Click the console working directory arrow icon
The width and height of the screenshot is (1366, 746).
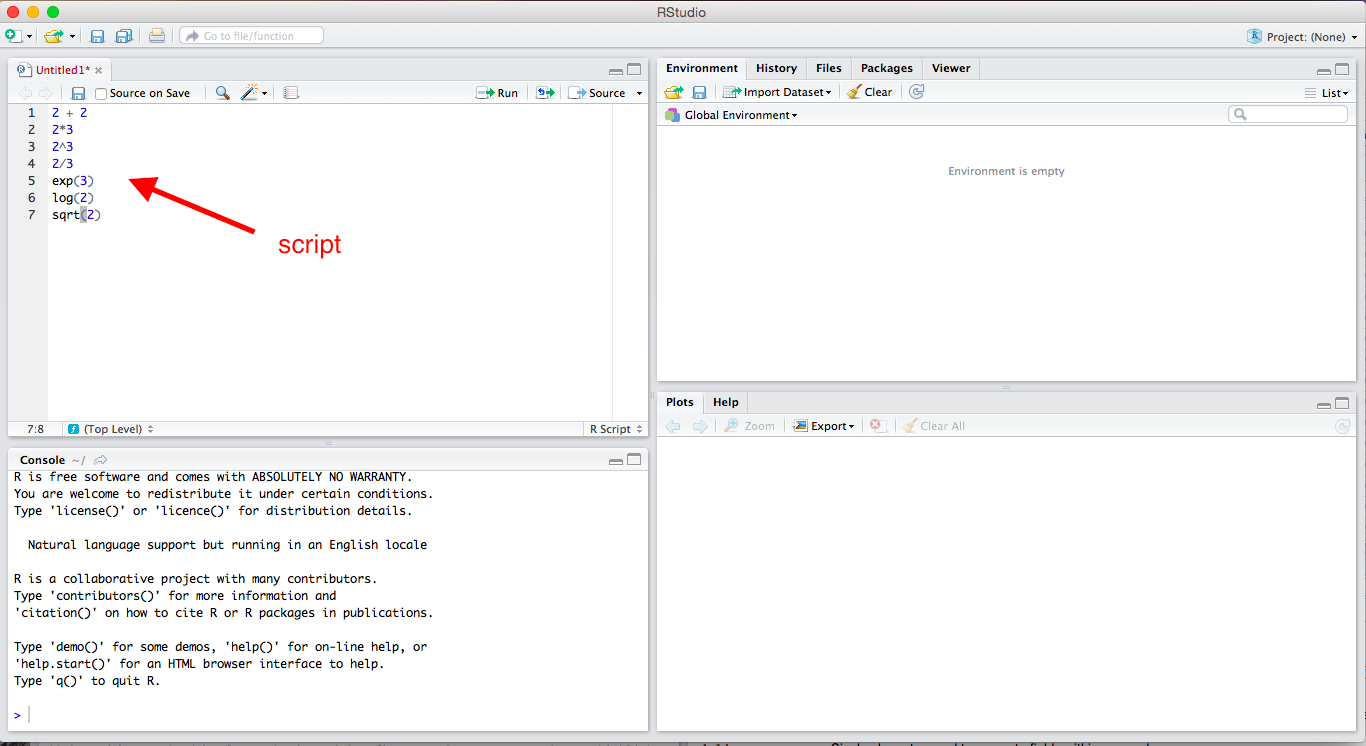tap(100, 460)
